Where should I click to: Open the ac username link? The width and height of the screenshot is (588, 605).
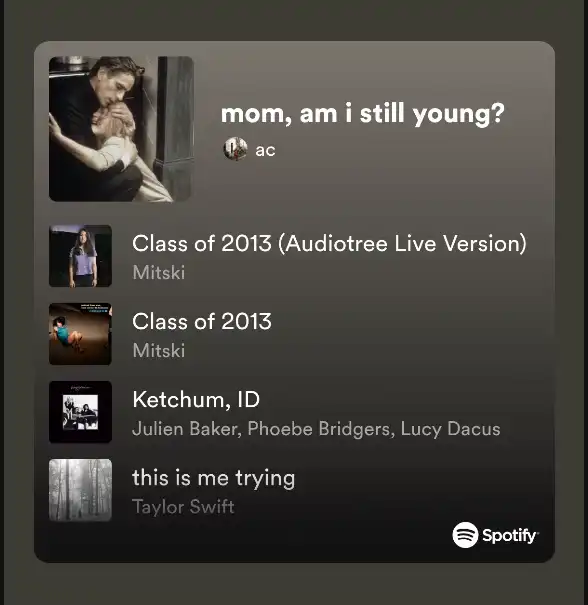coord(265,150)
